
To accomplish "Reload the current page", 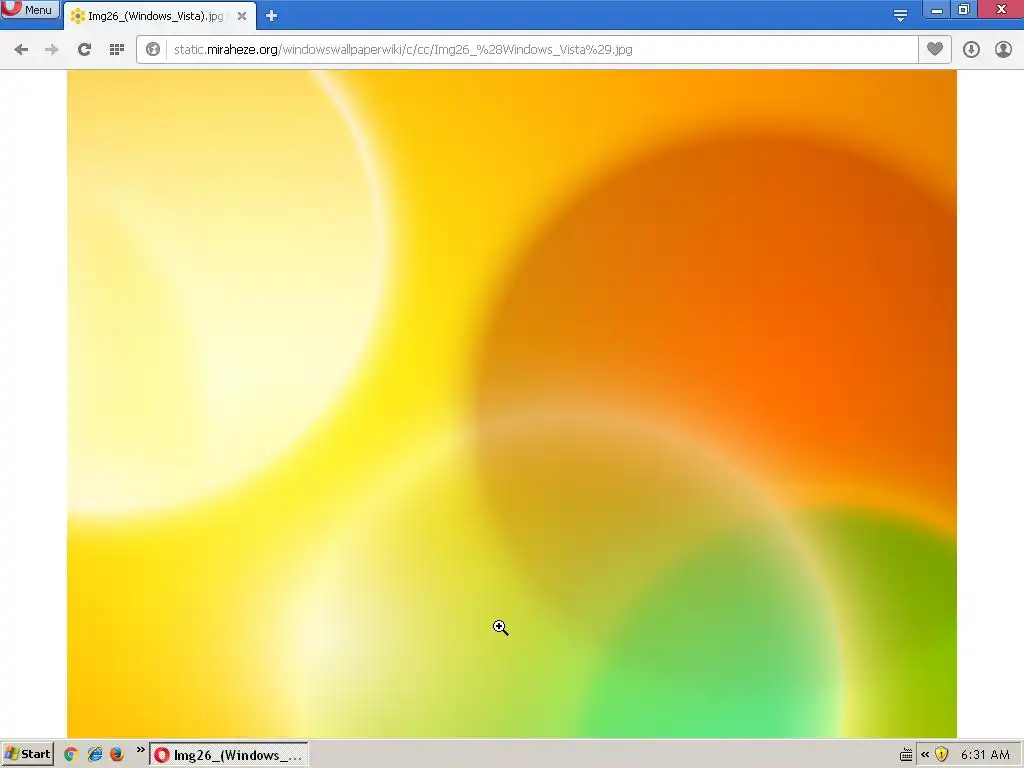I will pos(84,50).
